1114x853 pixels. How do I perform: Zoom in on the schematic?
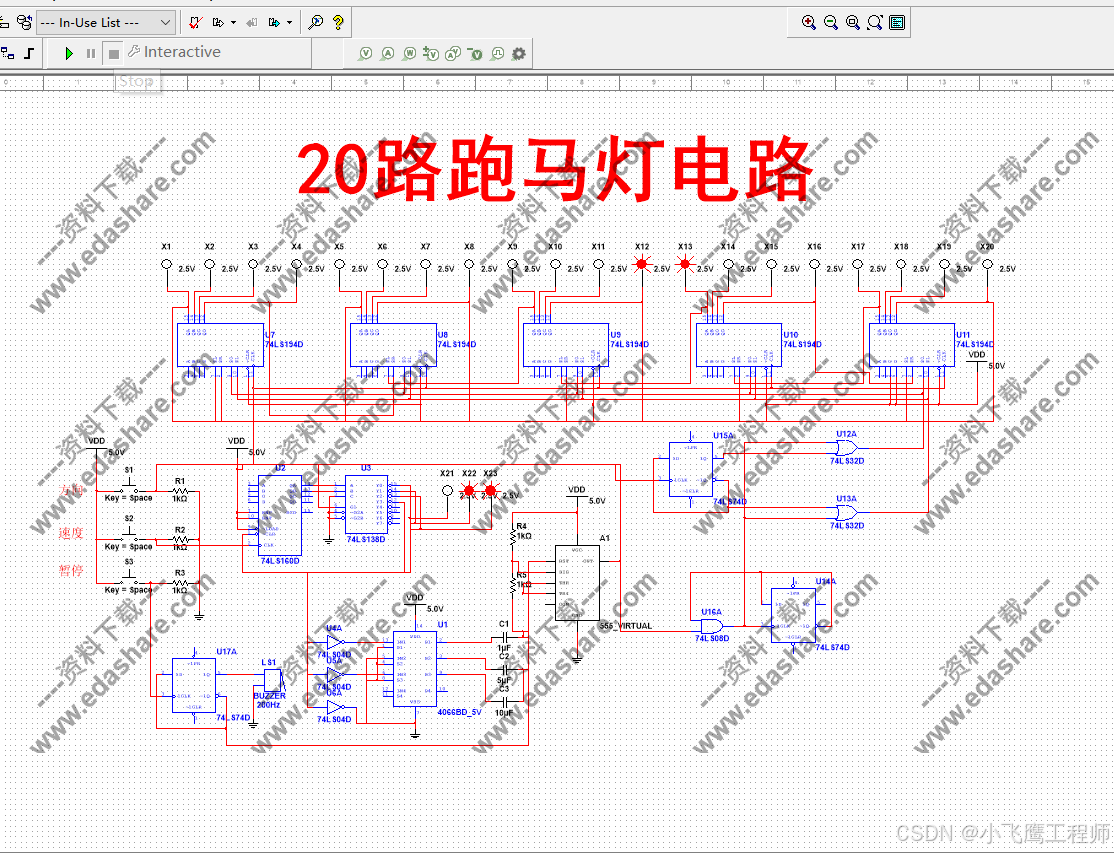point(809,23)
